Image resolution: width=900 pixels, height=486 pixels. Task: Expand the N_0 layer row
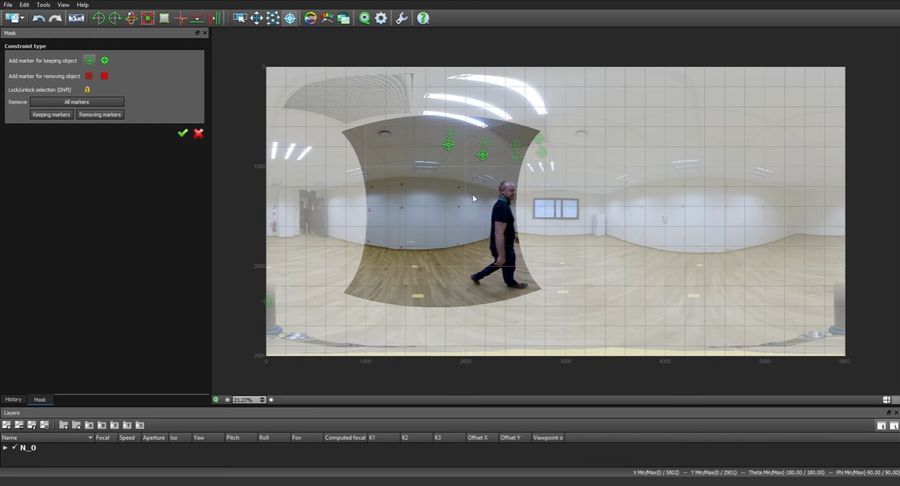(5, 447)
